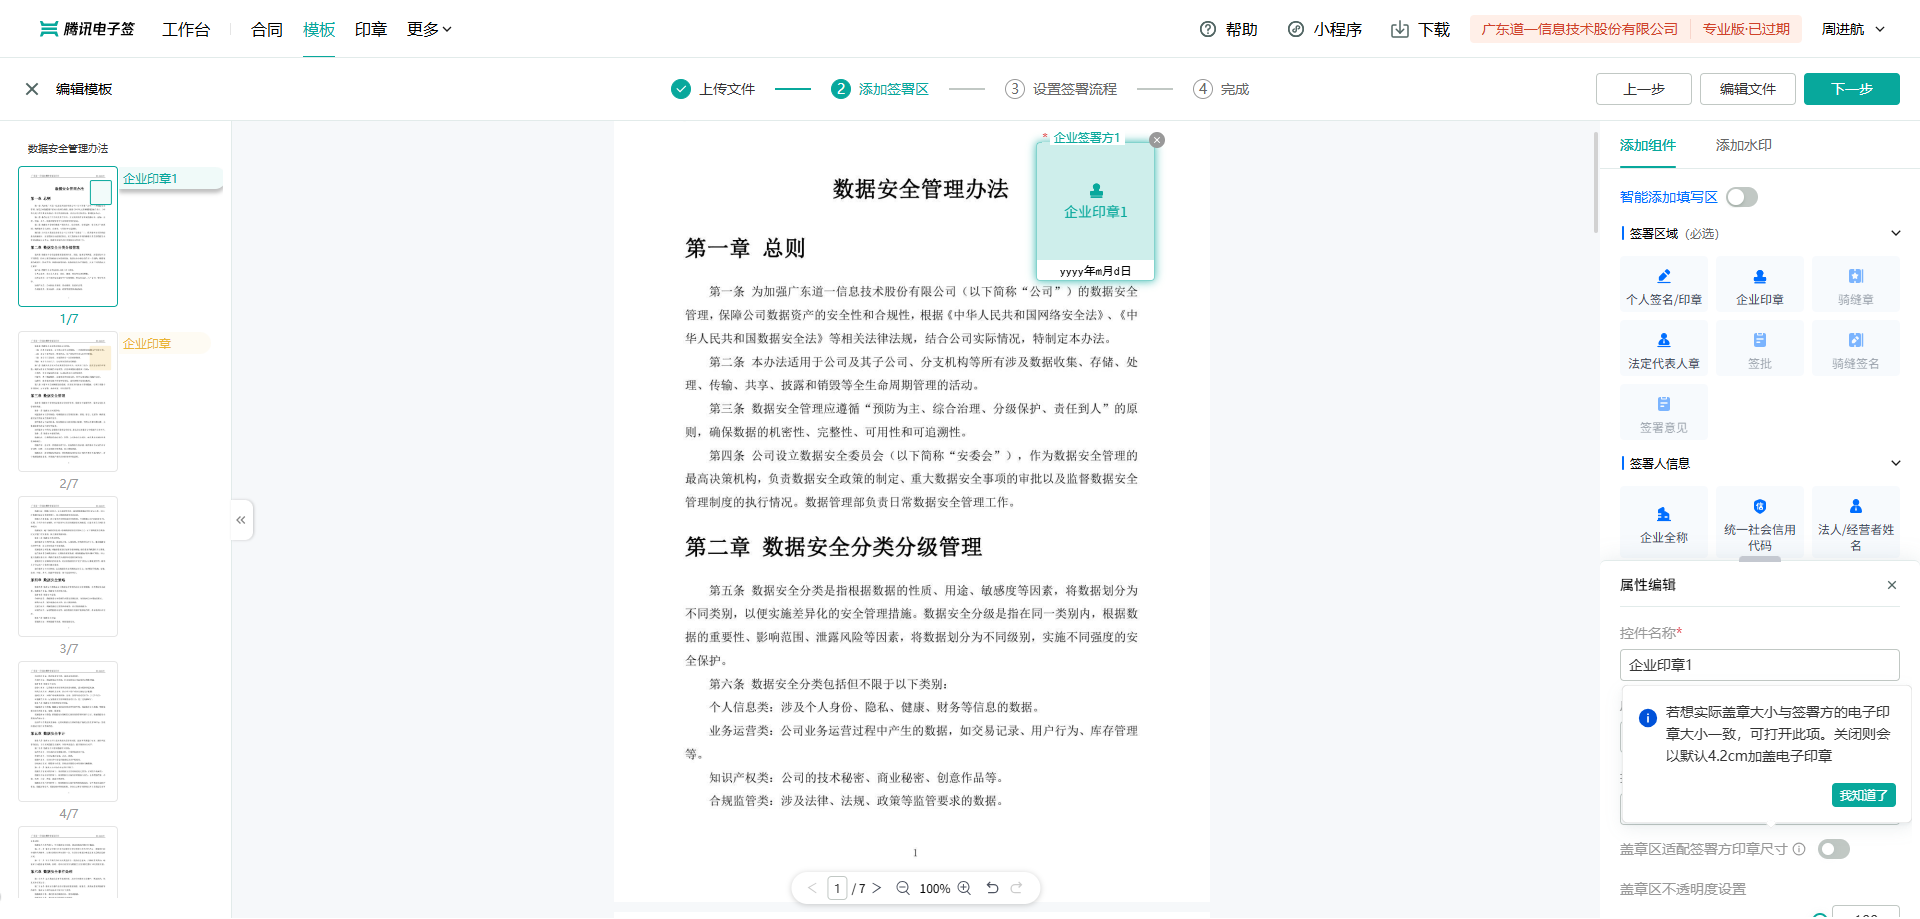This screenshot has width=1920, height=919.
Task: Open the 更多 navigation dropdown
Action: [x=429, y=30]
